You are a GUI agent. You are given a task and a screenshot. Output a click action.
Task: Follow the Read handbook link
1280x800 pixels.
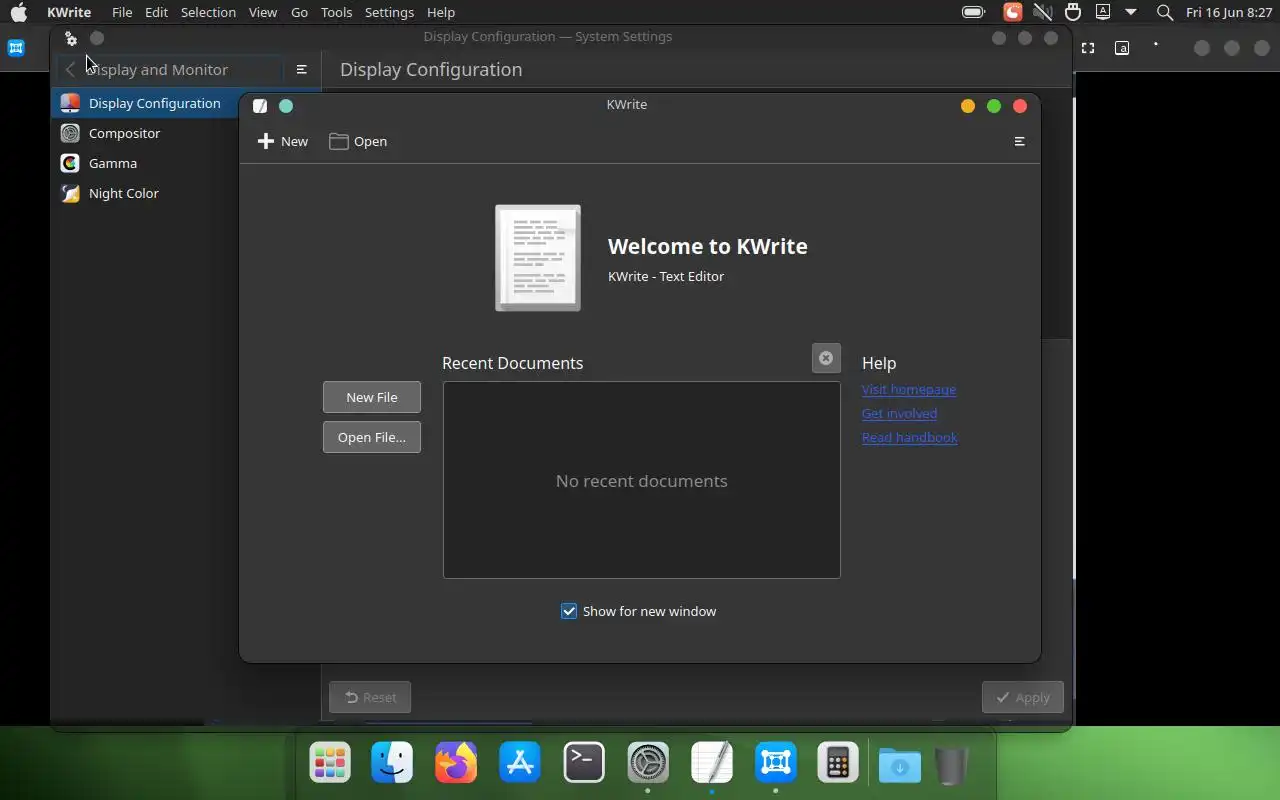point(910,437)
